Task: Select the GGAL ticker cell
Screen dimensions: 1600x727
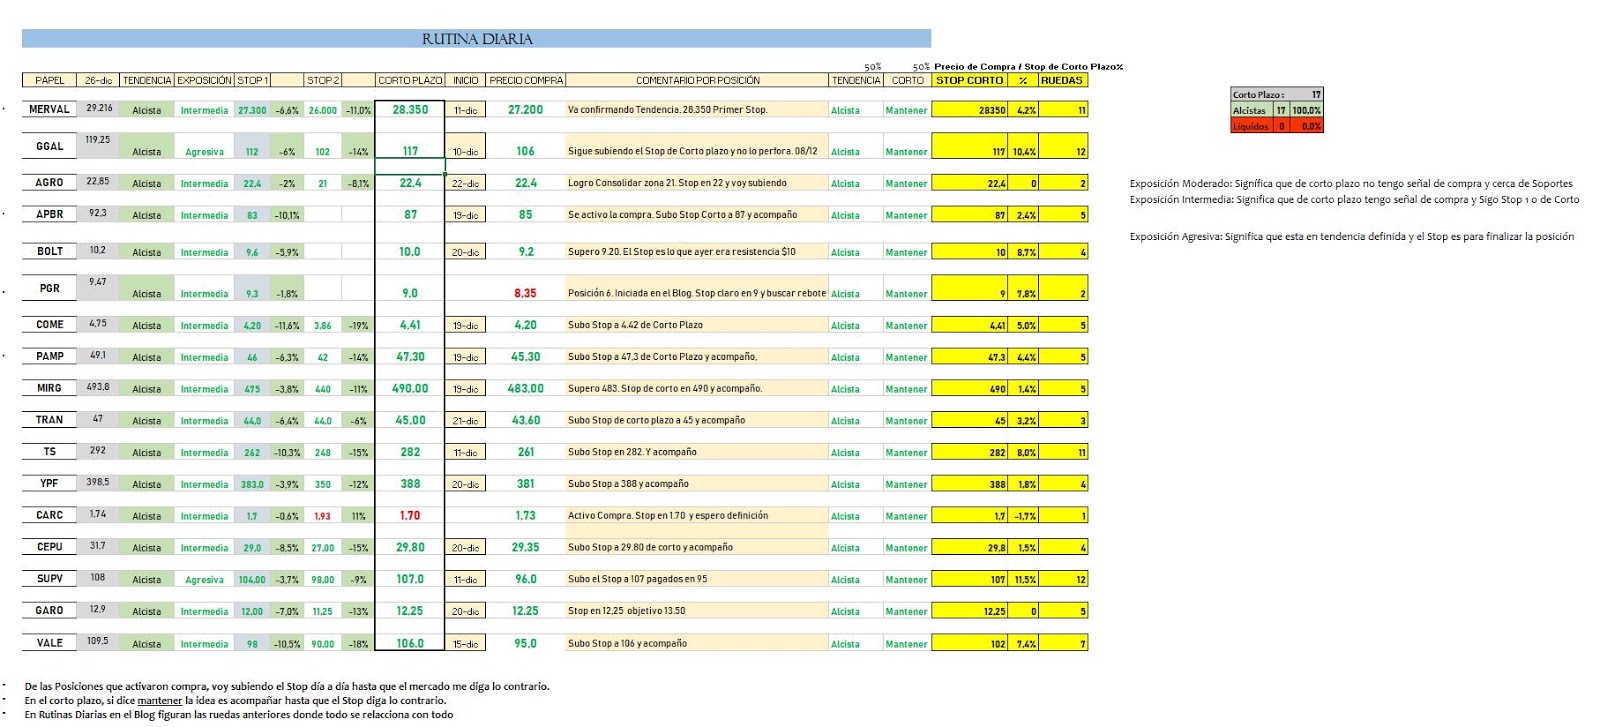Action: (49, 146)
